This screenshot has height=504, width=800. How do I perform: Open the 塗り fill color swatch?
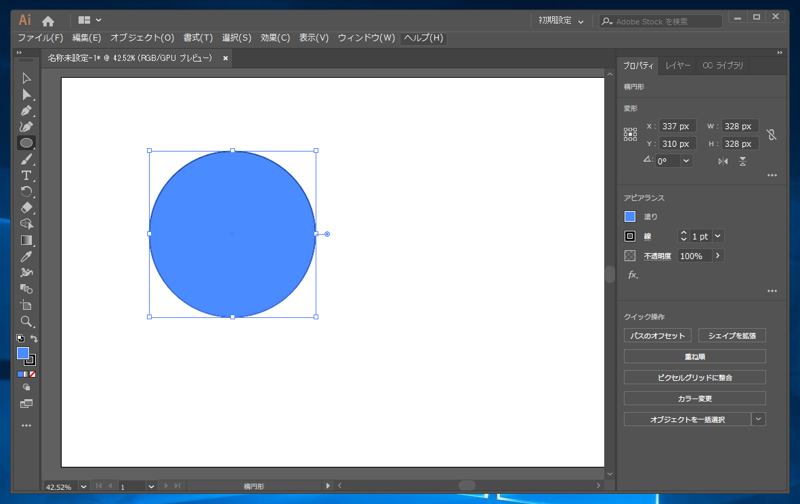pyautogui.click(x=630, y=216)
